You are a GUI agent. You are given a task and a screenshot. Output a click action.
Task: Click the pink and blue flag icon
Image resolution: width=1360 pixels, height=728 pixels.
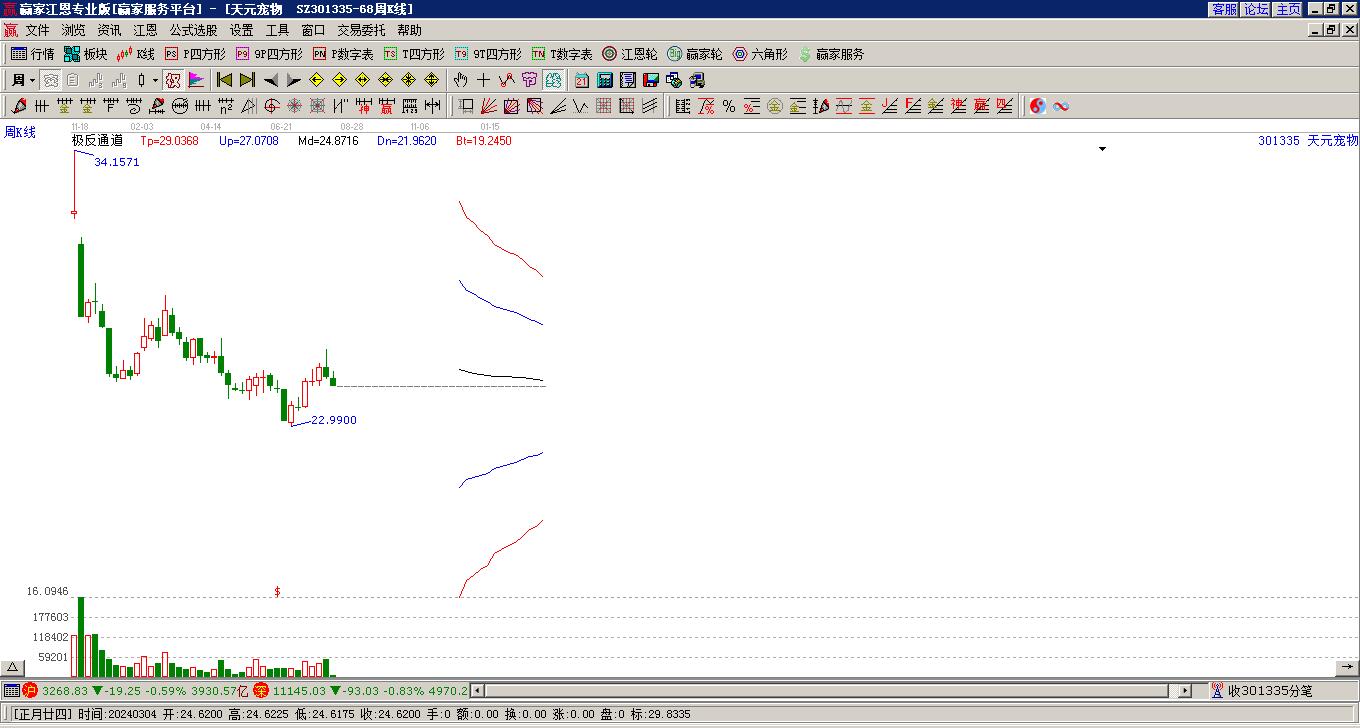[196, 80]
